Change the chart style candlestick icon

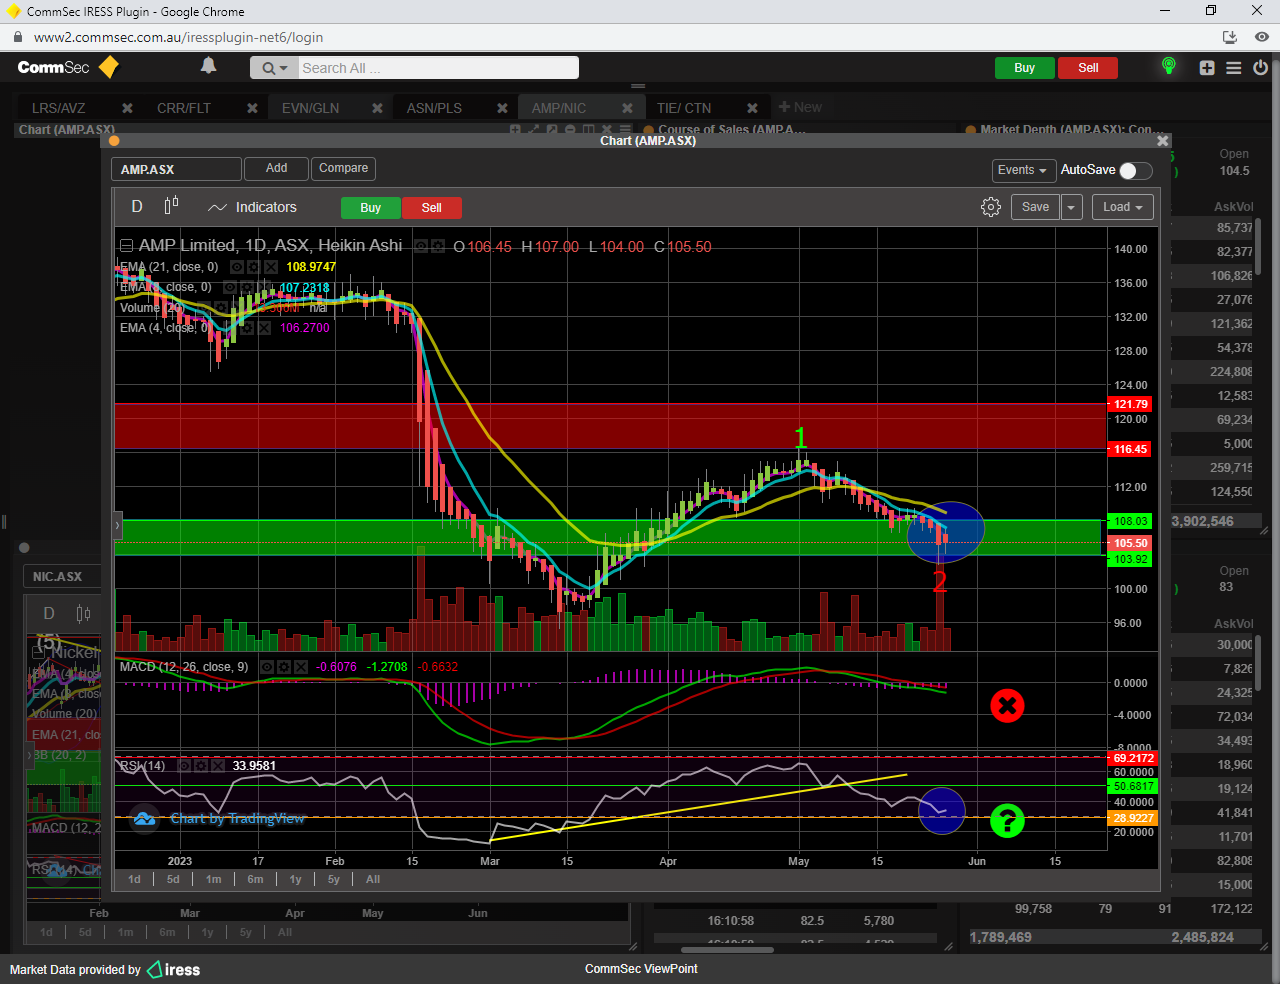point(171,206)
